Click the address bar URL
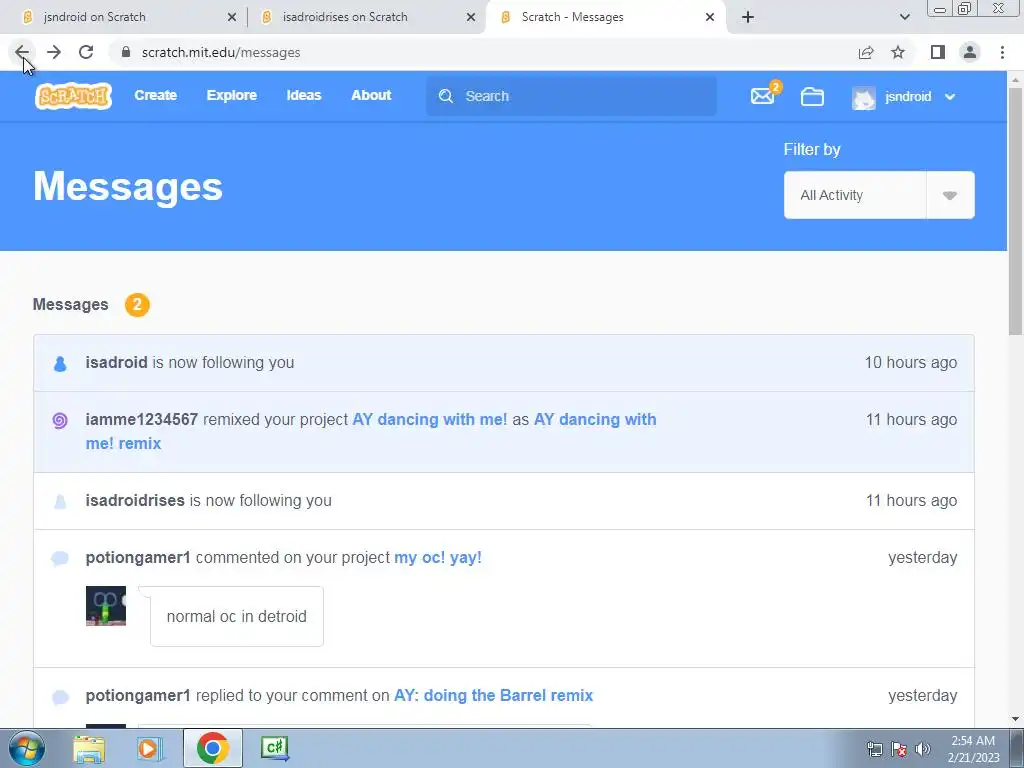 tap(221, 52)
